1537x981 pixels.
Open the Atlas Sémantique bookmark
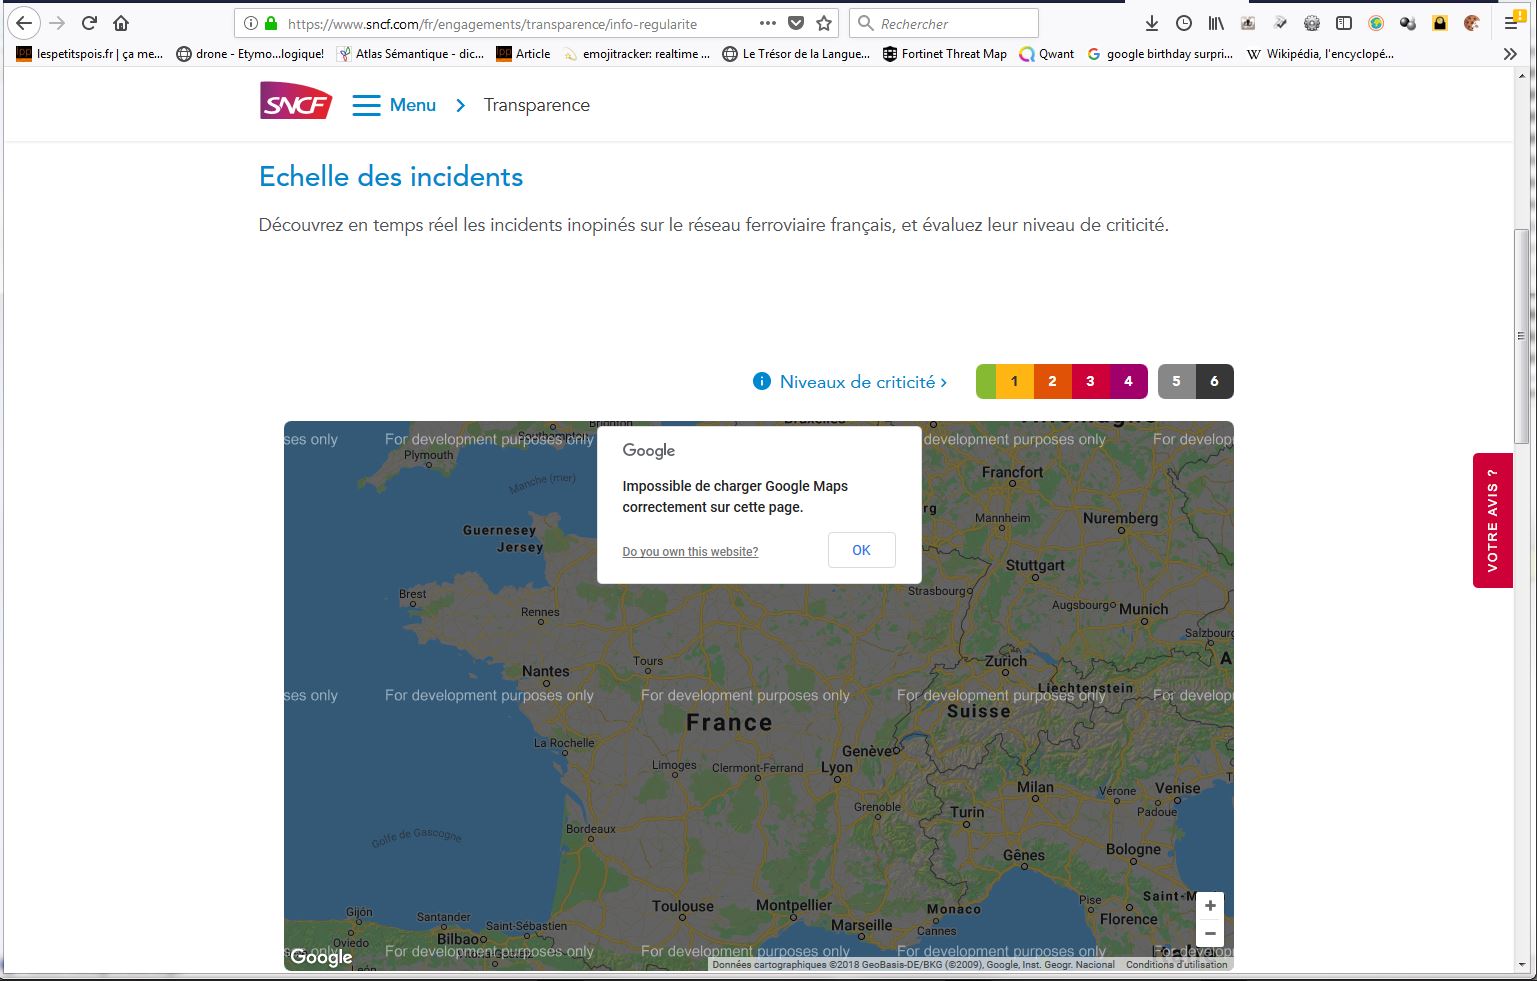coord(411,54)
